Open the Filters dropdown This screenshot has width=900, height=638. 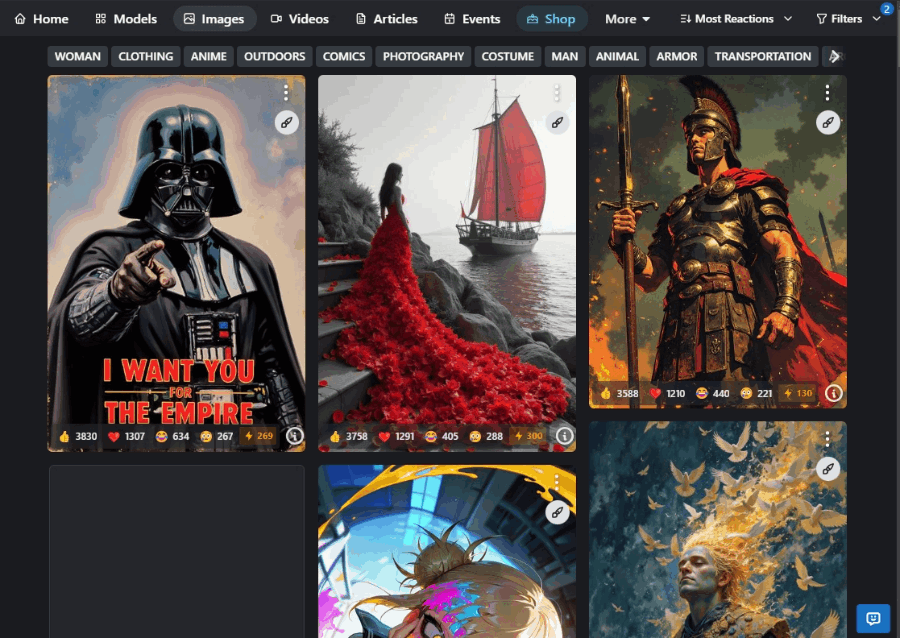[848, 19]
